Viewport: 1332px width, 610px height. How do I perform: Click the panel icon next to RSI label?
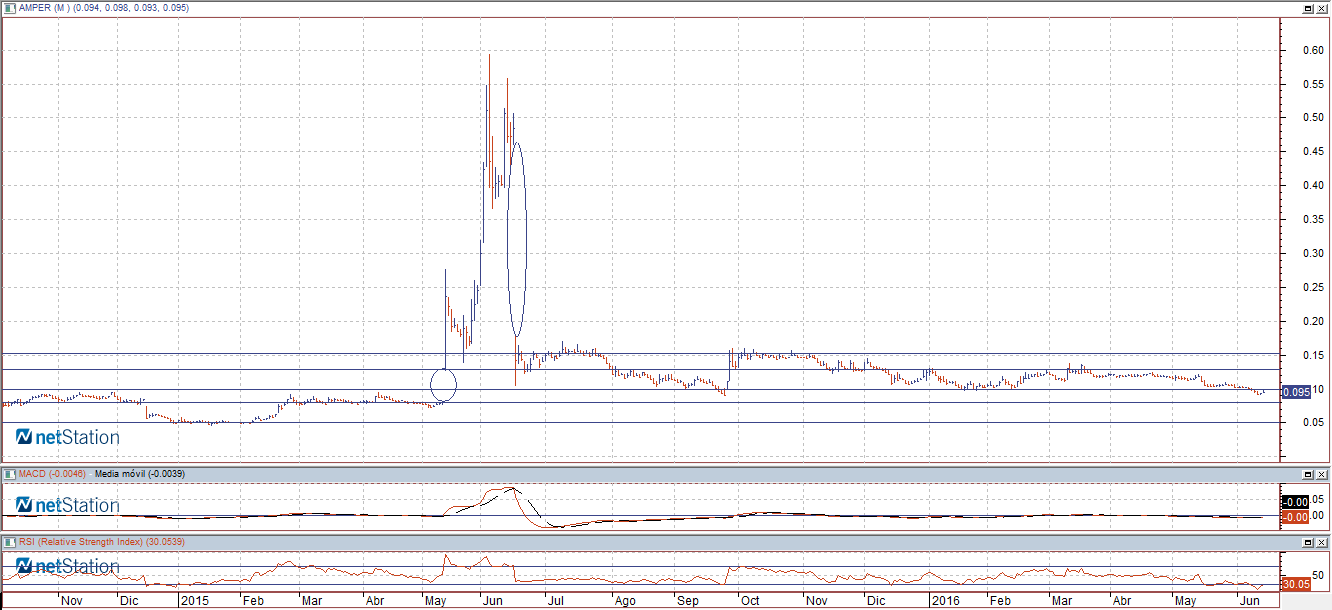click(x=9, y=541)
